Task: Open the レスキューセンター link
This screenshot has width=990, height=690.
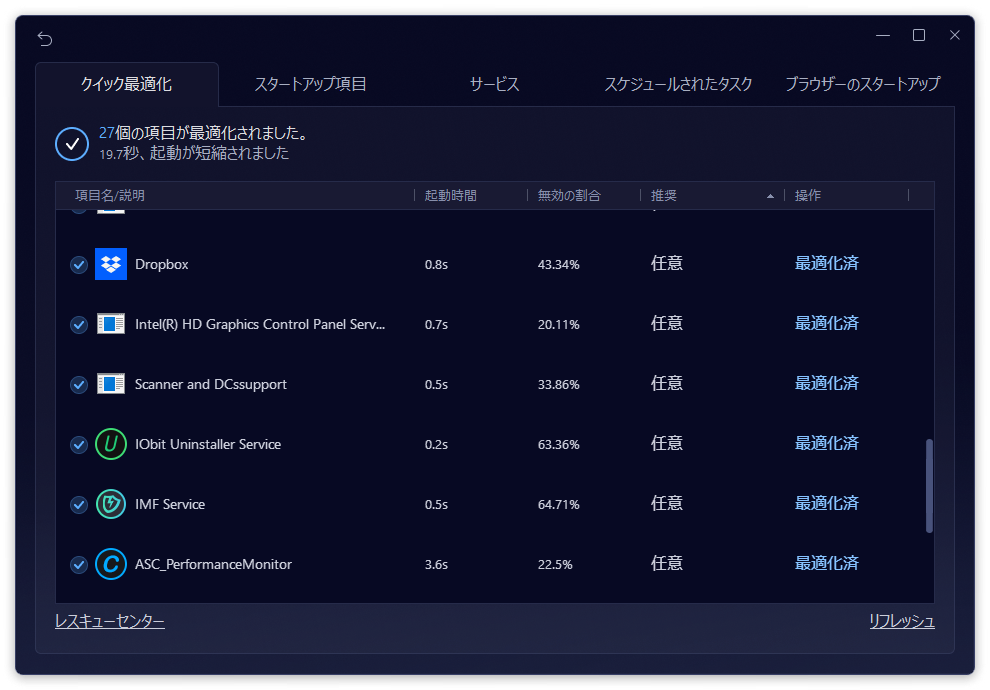Action: (110, 622)
